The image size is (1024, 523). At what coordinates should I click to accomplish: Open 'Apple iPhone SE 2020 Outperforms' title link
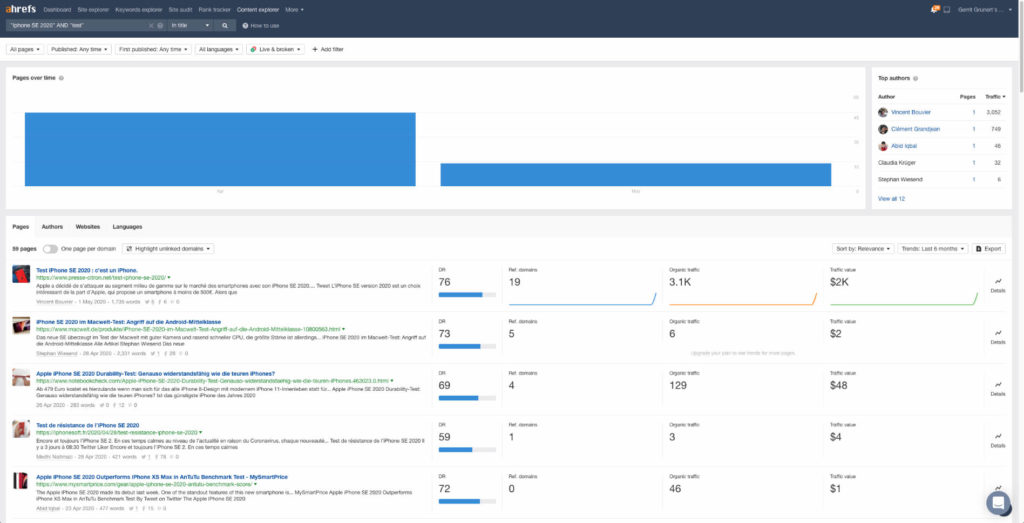(x=162, y=477)
